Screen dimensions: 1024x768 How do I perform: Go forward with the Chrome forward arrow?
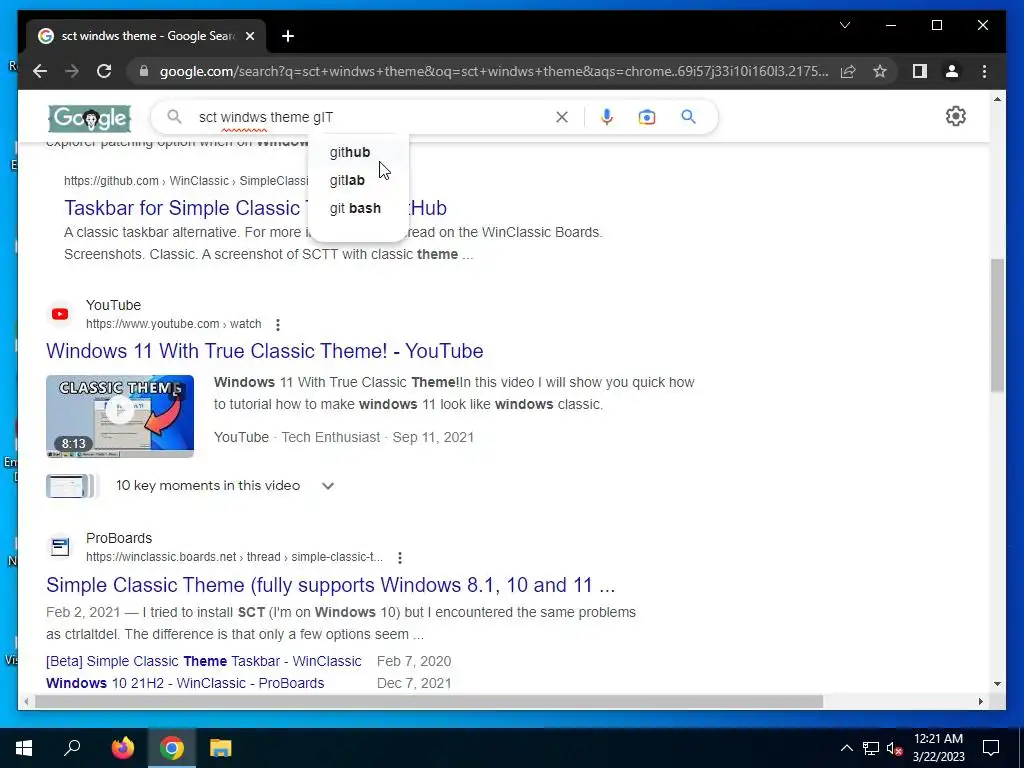click(72, 71)
